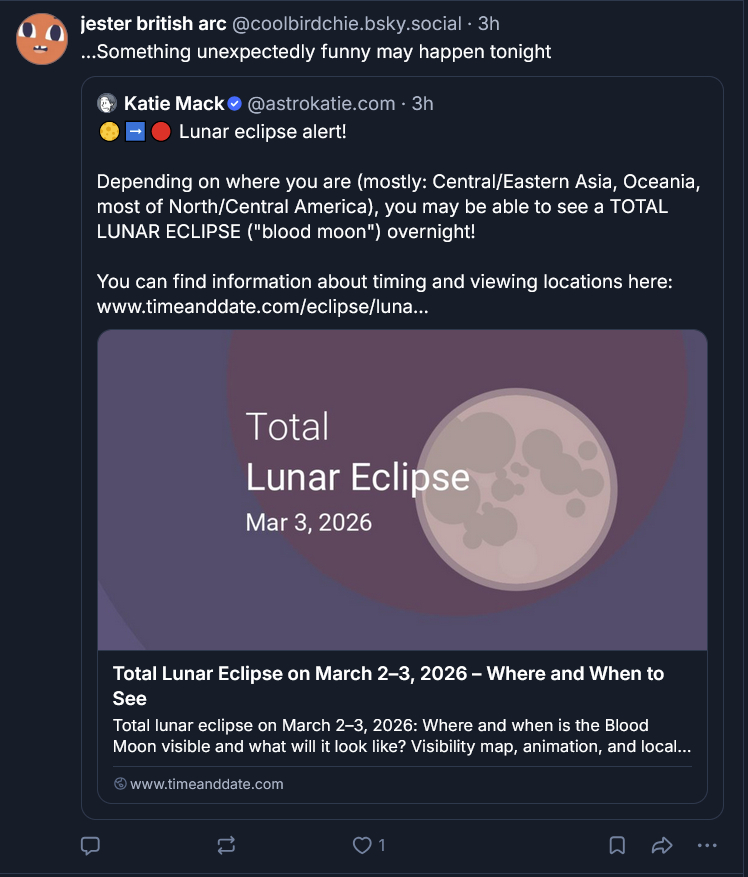Click the blue verified badge beside Katie Mack
The image size is (748, 877).
point(234,103)
